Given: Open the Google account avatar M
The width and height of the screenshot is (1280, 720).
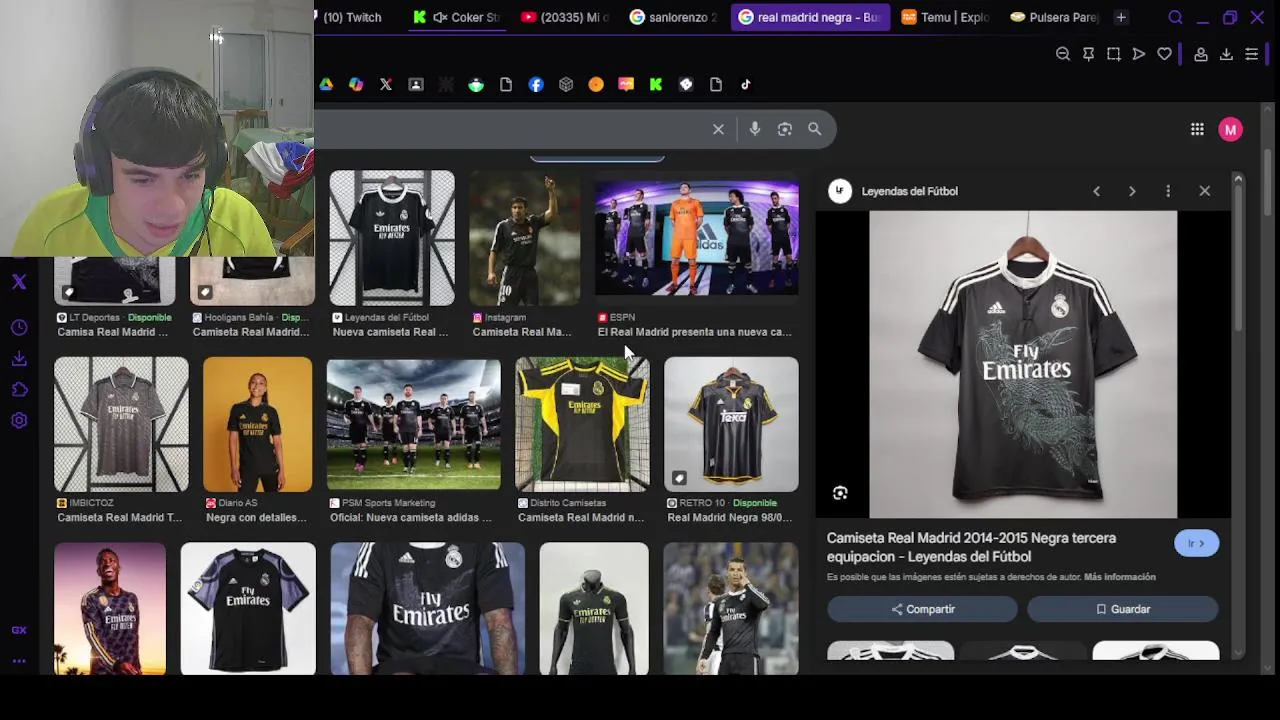Looking at the screenshot, I should tap(1231, 129).
